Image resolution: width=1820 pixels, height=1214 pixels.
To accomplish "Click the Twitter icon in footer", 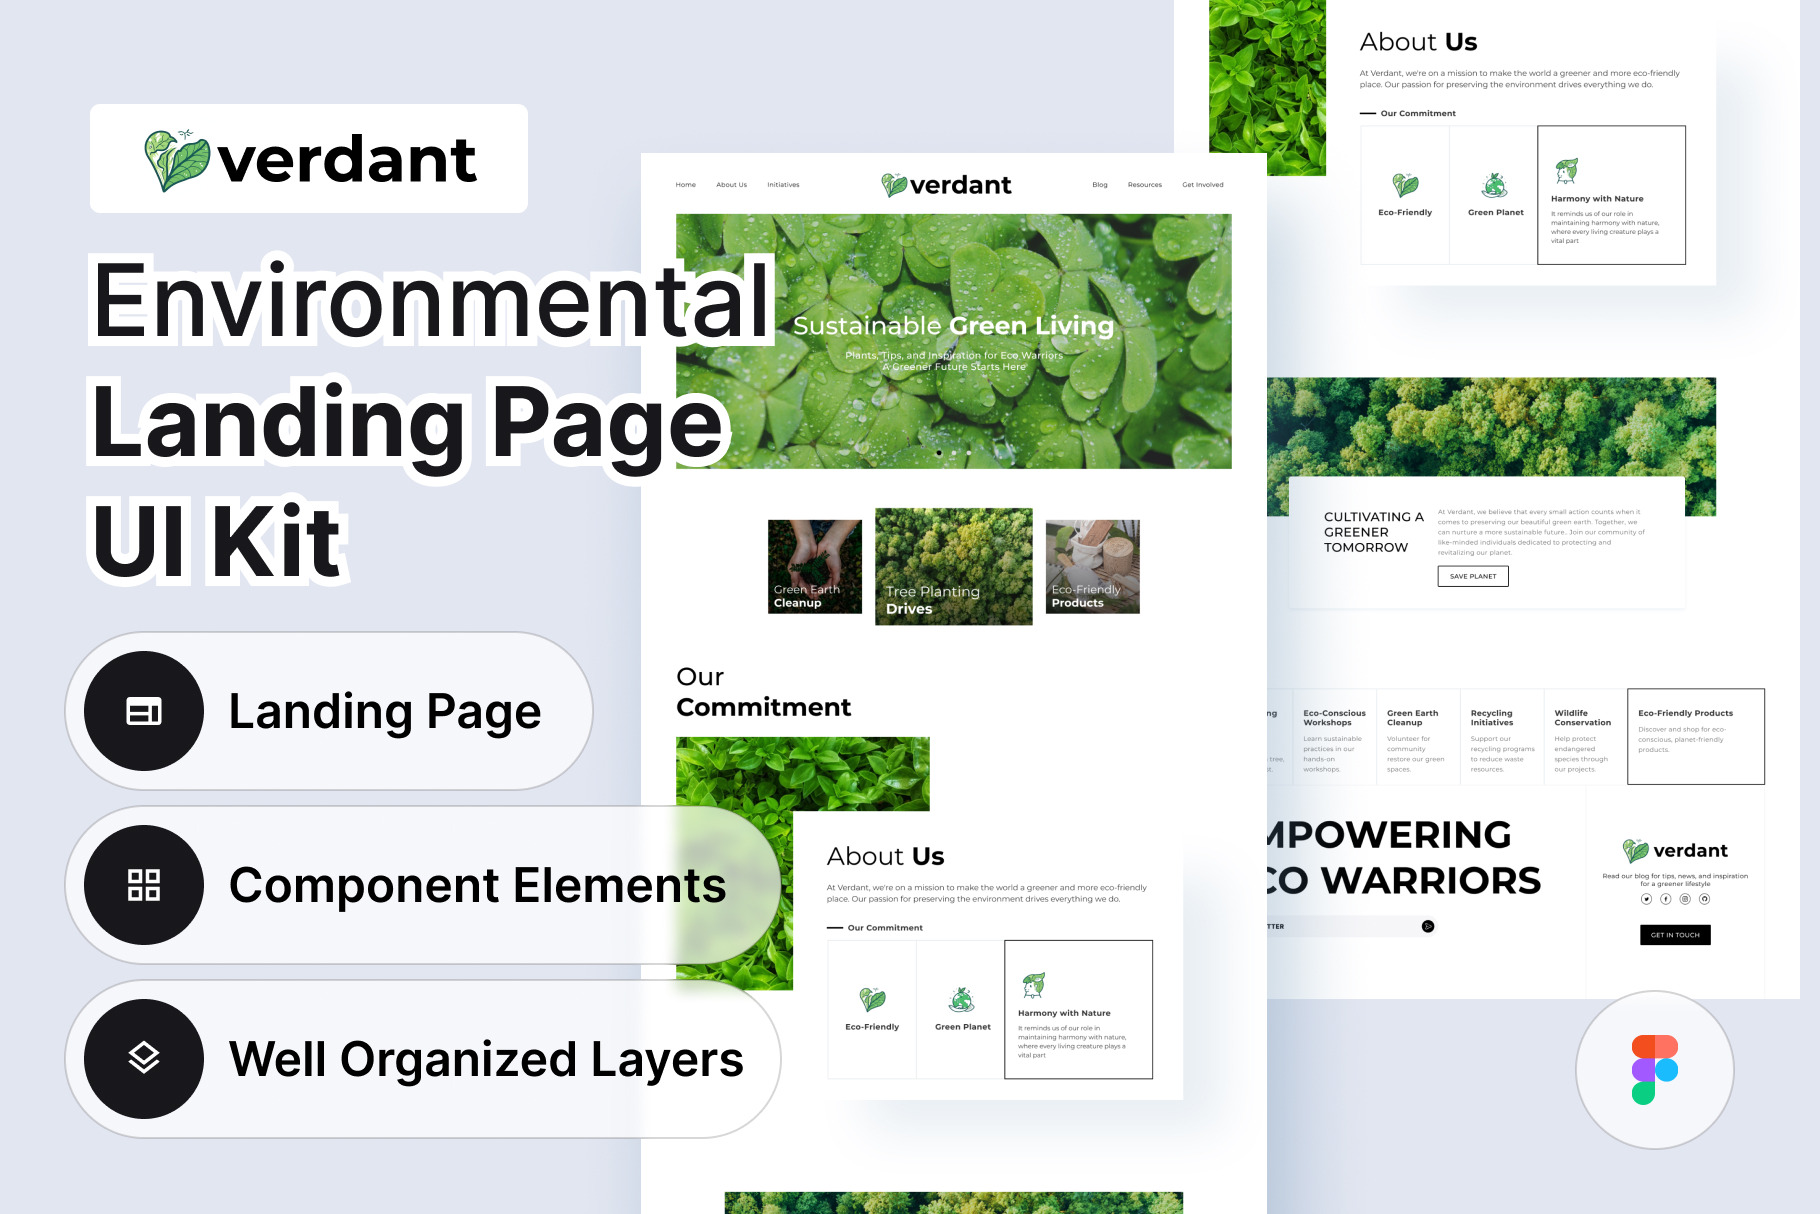I will coord(1646,899).
